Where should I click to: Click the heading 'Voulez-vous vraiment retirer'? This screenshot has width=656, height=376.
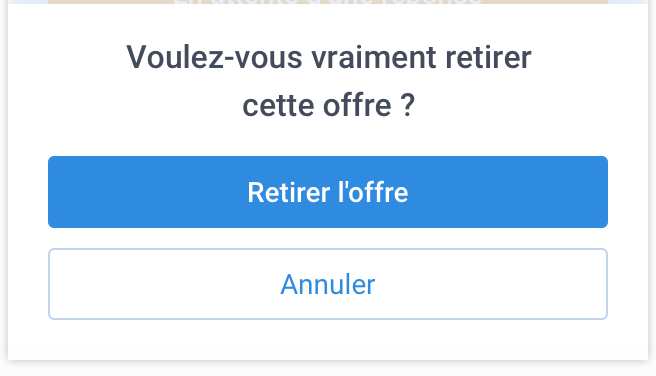(x=329, y=57)
